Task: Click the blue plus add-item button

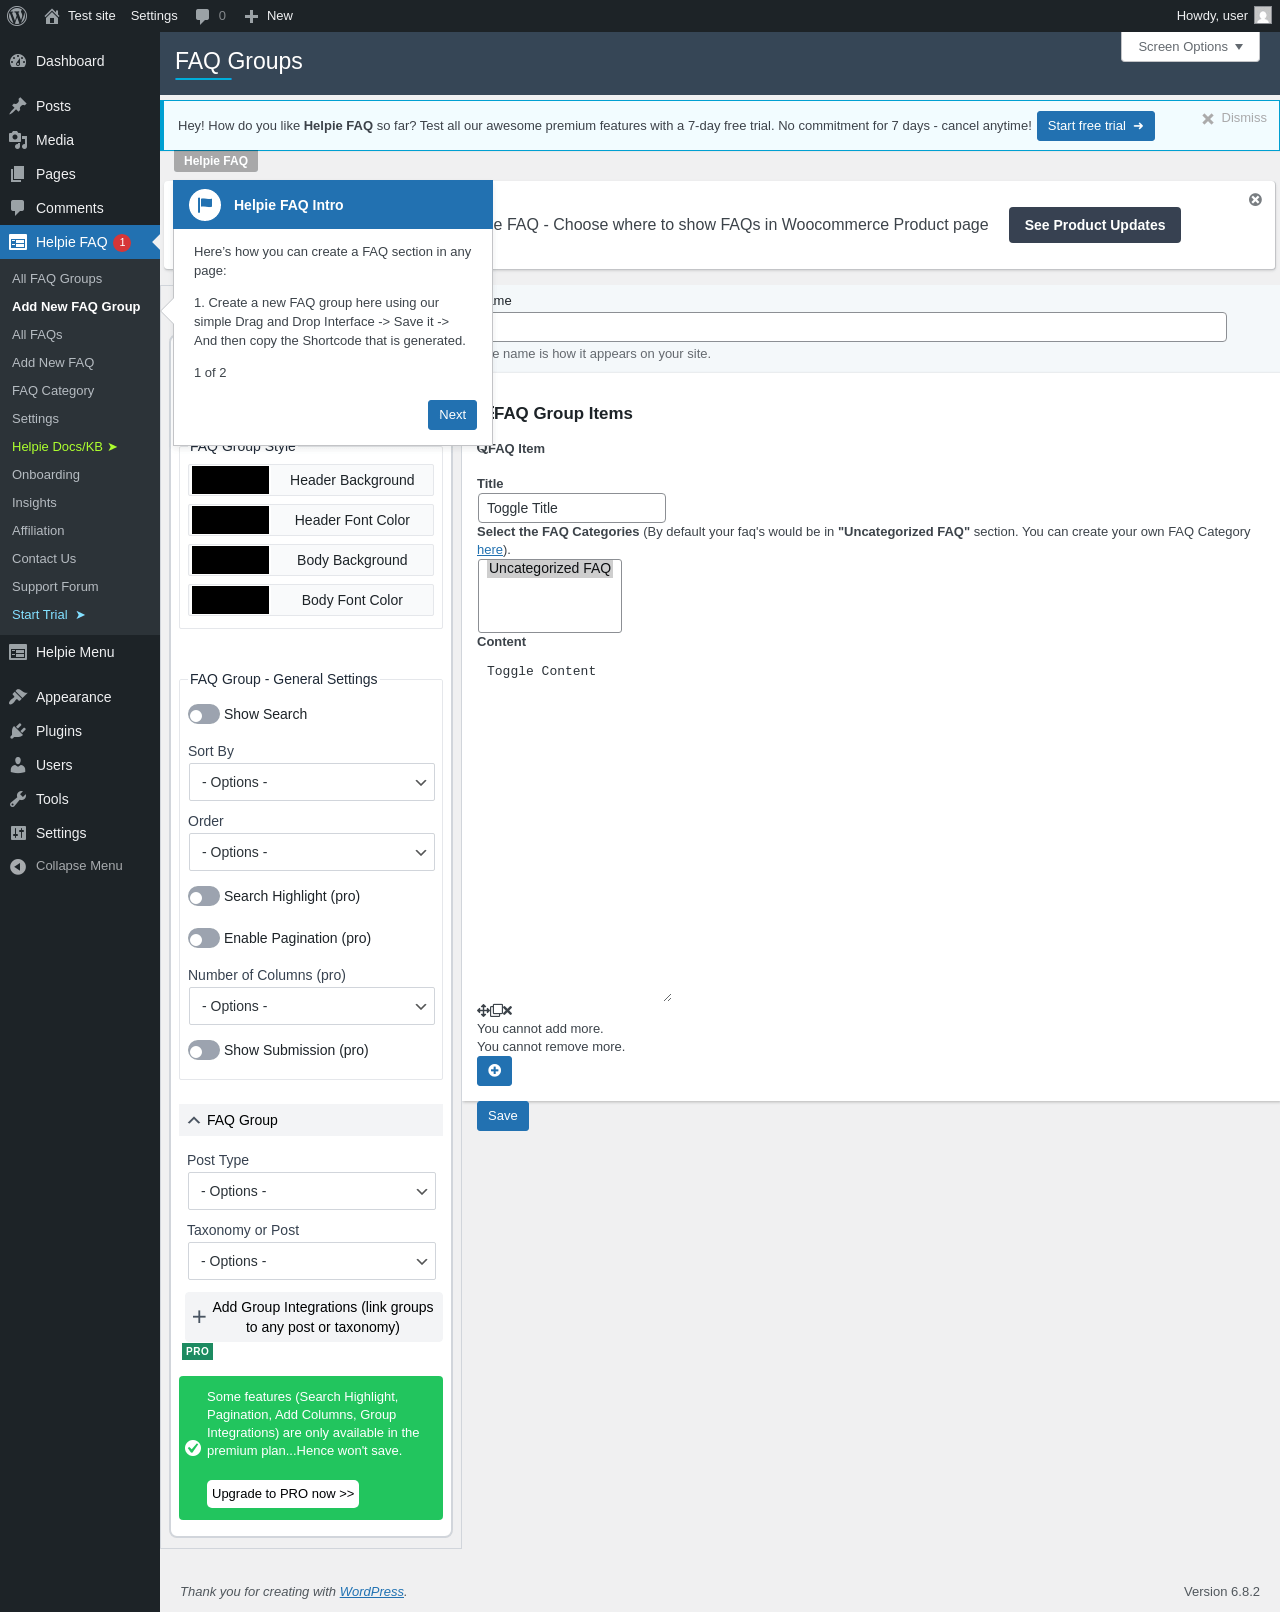Action: pyautogui.click(x=494, y=1071)
